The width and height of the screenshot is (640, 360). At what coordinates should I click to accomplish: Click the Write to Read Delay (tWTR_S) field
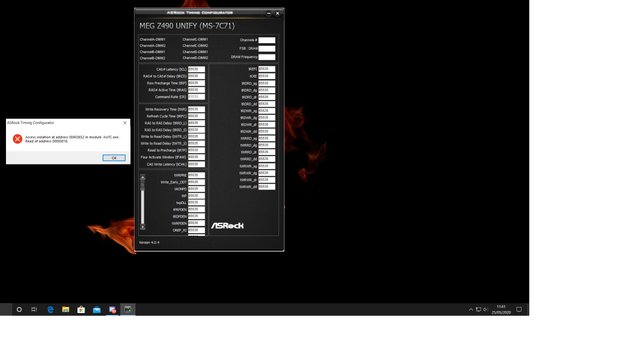(x=196, y=144)
